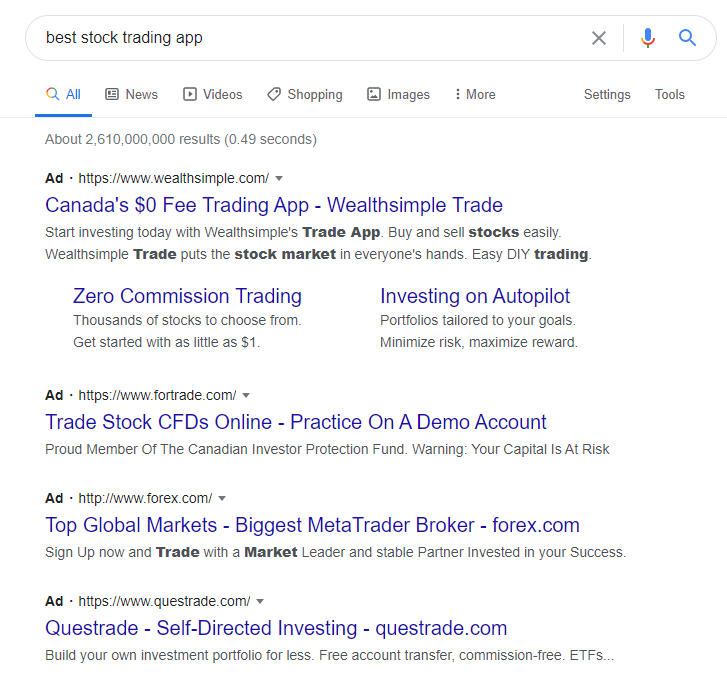727x686 pixels.
Task: Open the Settings menu
Action: 607,94
